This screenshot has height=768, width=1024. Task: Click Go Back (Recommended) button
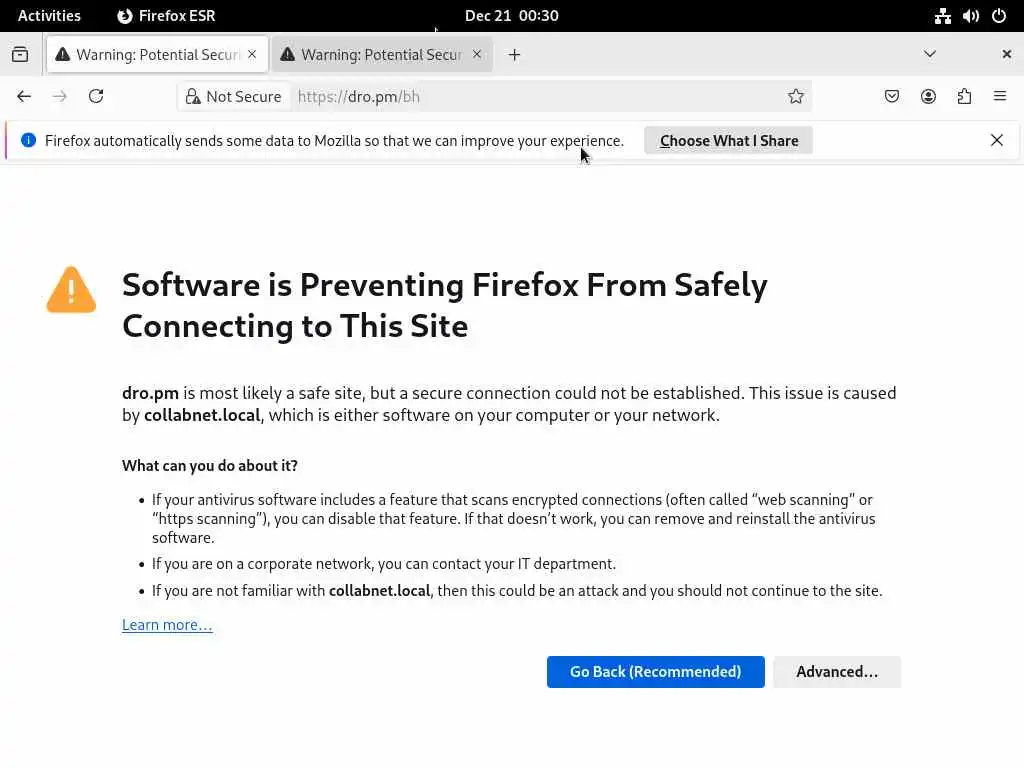click(x=655, y=672)
